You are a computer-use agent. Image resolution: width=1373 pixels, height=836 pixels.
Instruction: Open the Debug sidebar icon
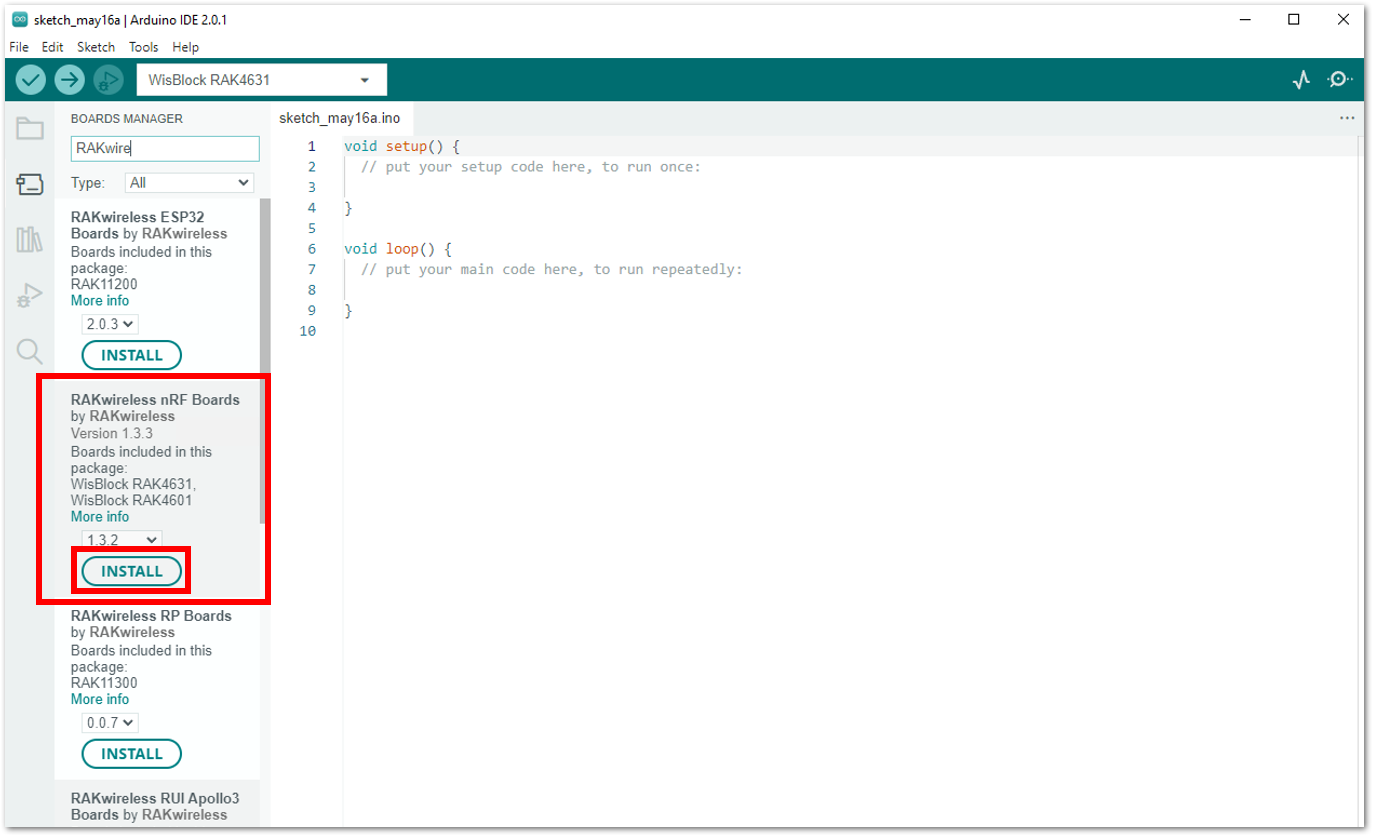pos(30,296)
